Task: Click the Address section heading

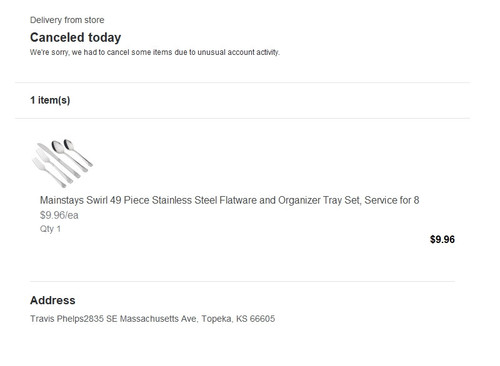Action: [53, 300]
